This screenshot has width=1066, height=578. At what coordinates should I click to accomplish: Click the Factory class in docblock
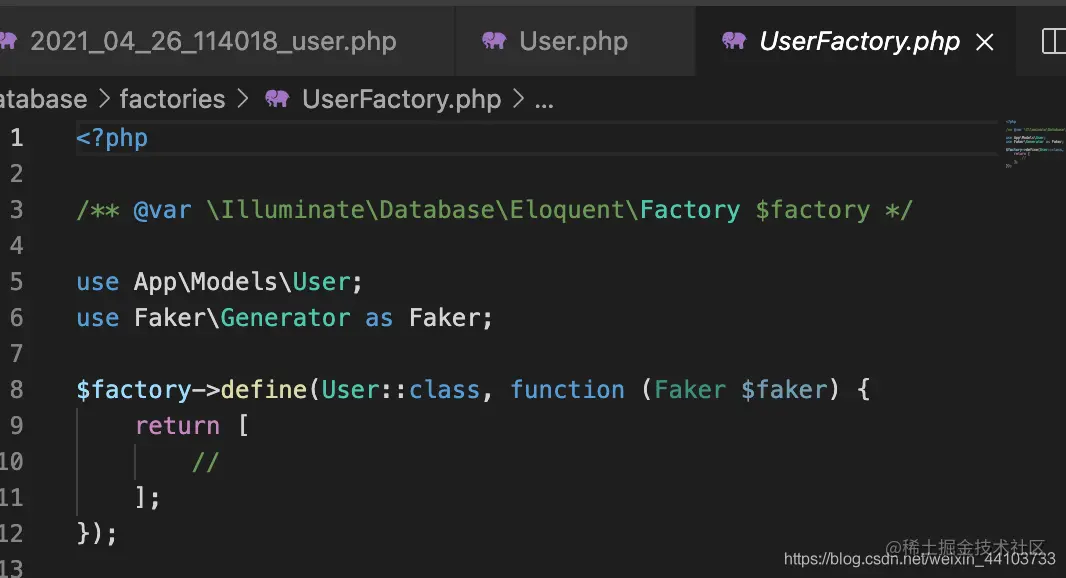689,209
